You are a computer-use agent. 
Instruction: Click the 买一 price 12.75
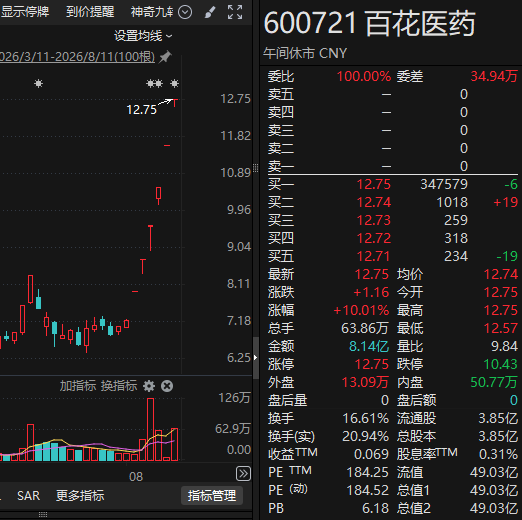374,184
